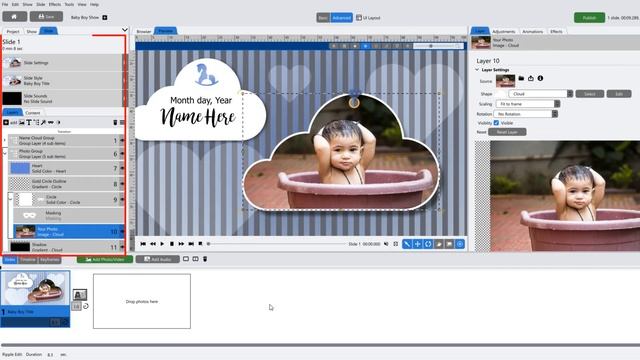Click the Add Photo/Video button
Screen dimensions: 640x360
coord(105,259)
